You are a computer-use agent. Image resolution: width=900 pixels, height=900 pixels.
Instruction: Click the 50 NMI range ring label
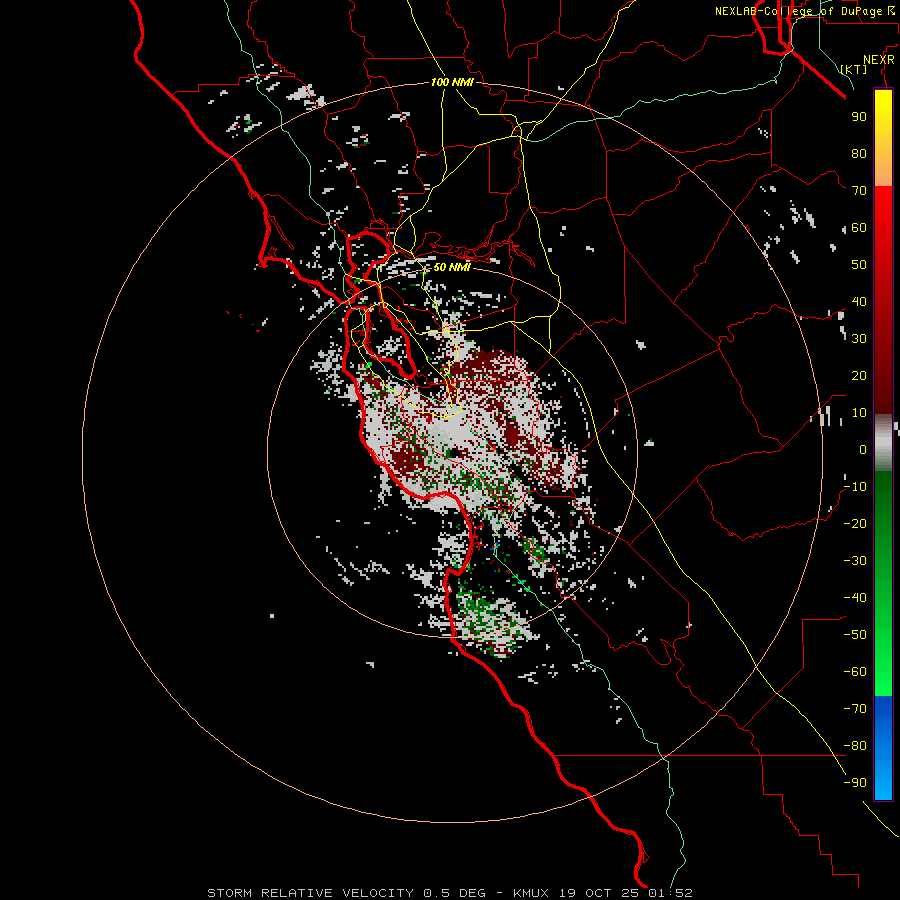pos(452,267)
